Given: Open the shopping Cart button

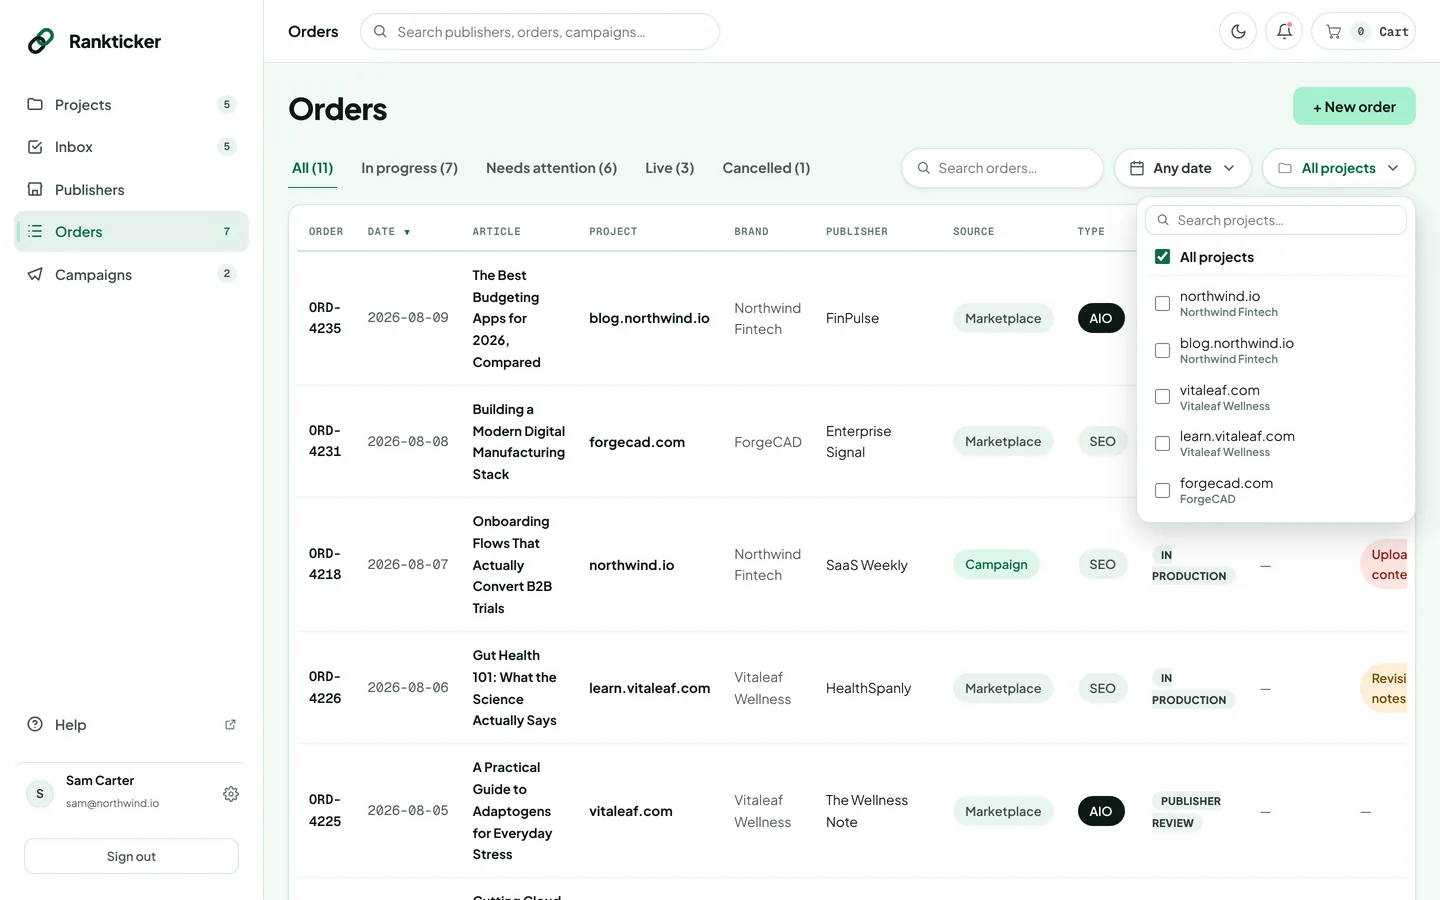Looking at the screenshot, I should pos(1363,32).
